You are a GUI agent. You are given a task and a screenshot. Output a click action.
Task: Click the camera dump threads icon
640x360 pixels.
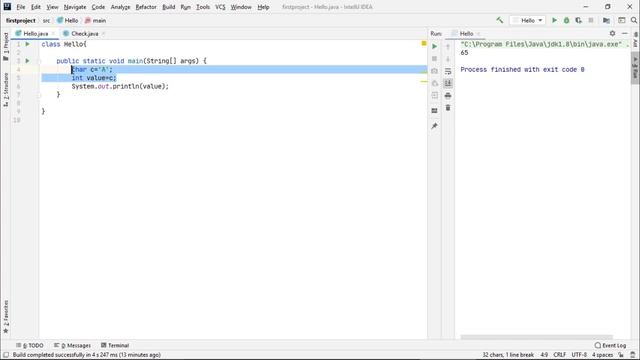point(434,71)
